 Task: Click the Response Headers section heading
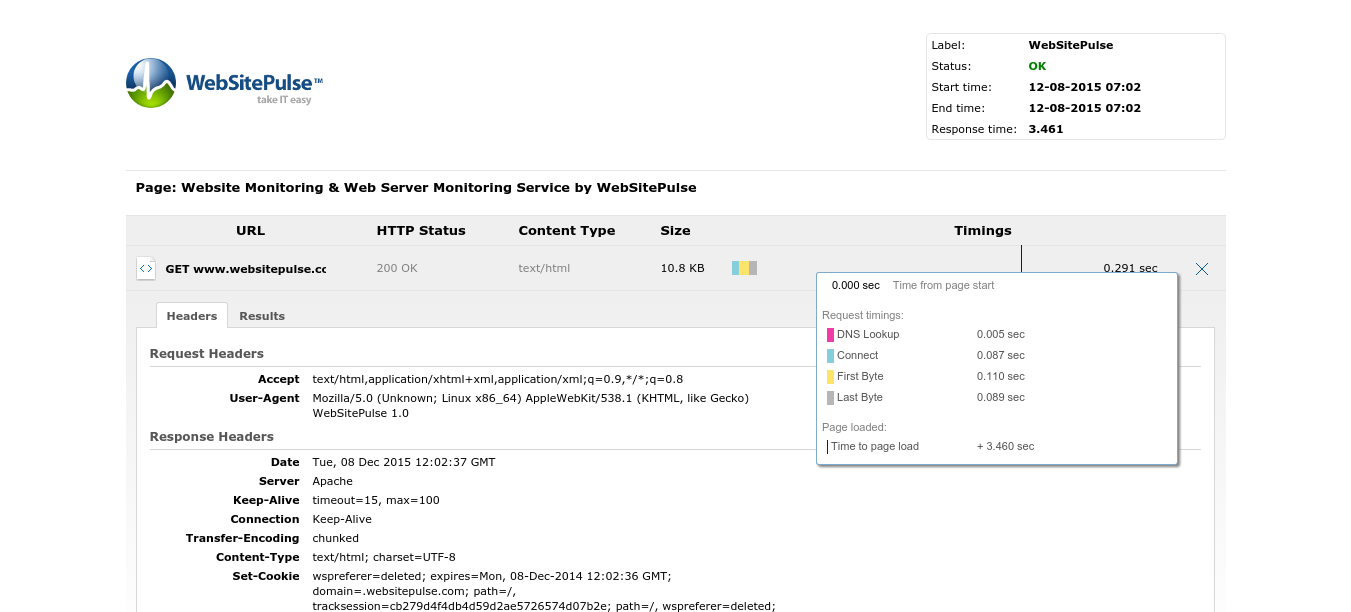click(212, 437)
